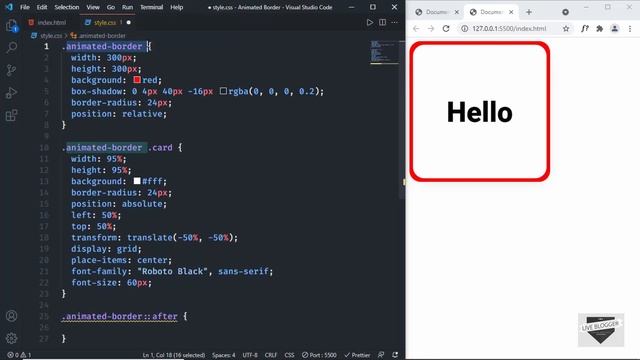This screenshot has height=360, width=640.
Task: Open the Accounts menu icon
Action: [12, 316]
